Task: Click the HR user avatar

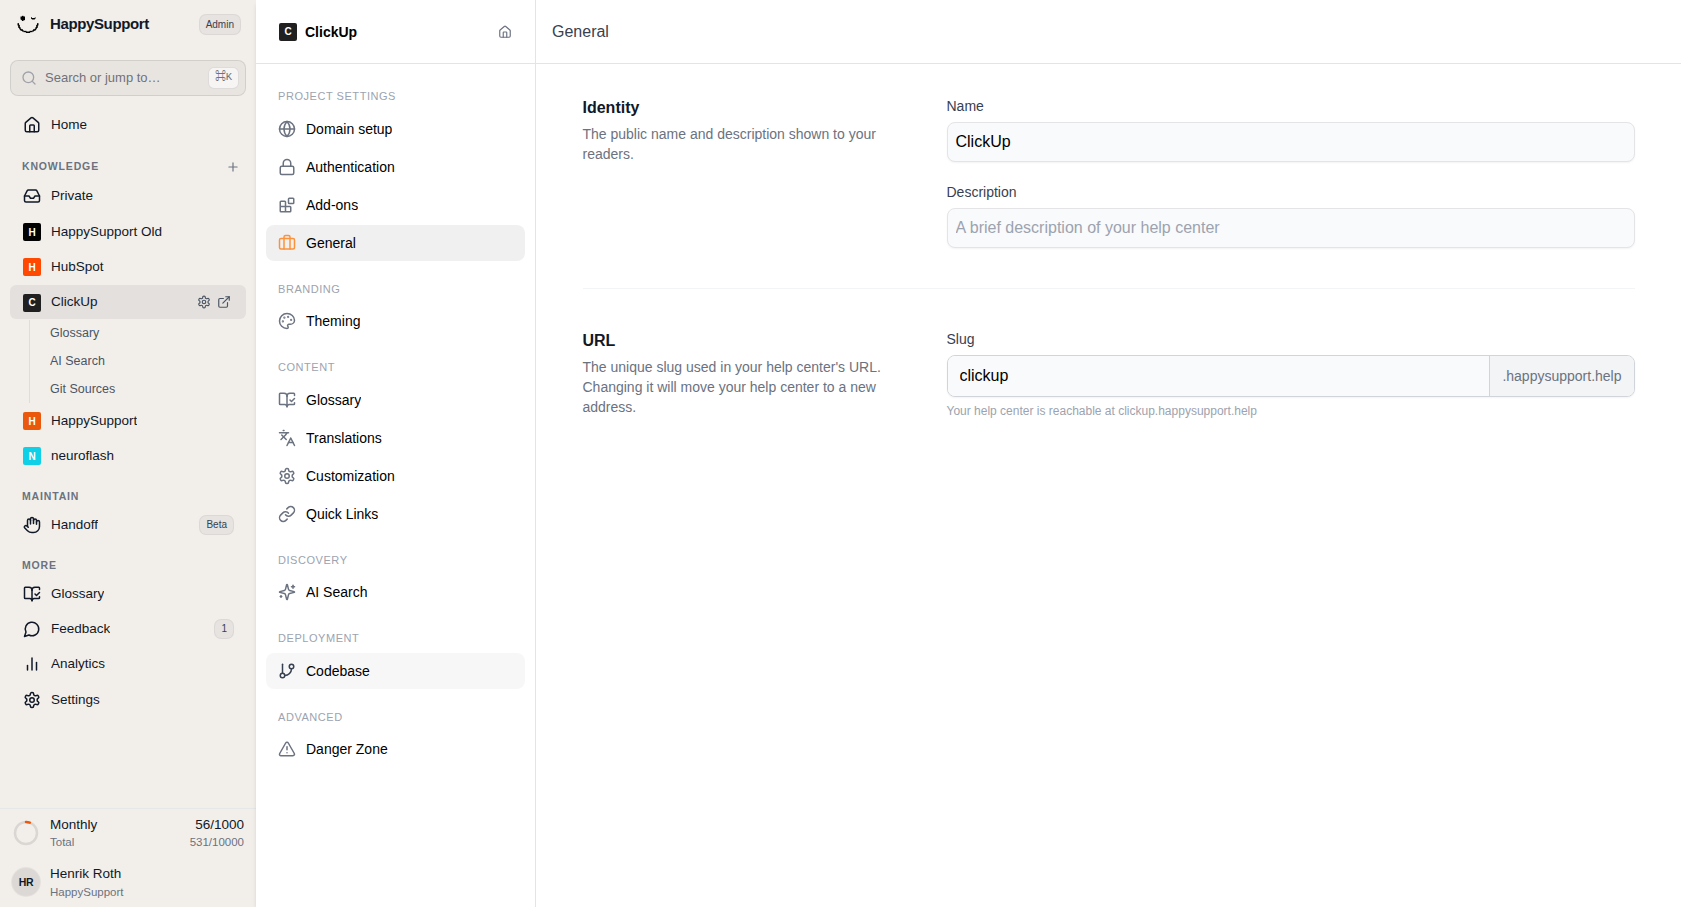Action: pos(26,882)
